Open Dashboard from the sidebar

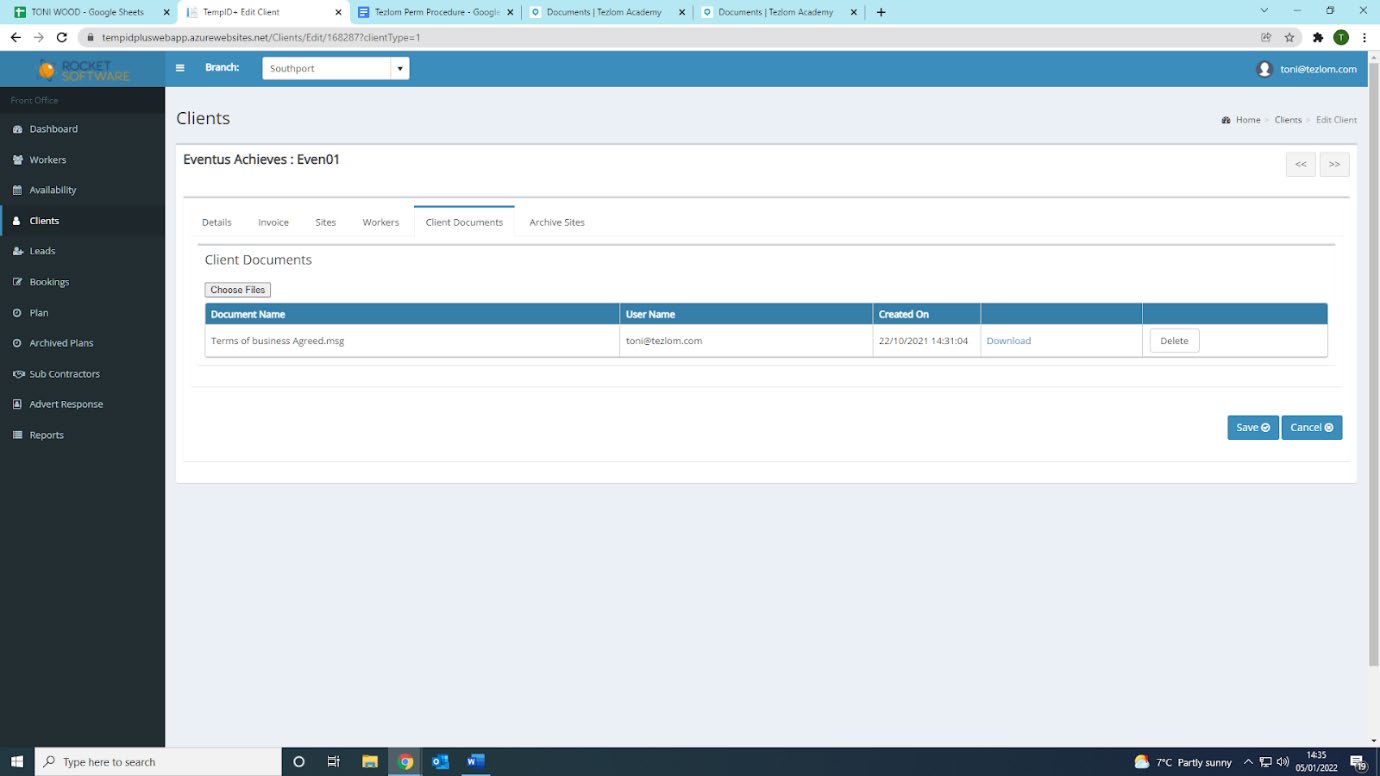click(x=53, y=129)
